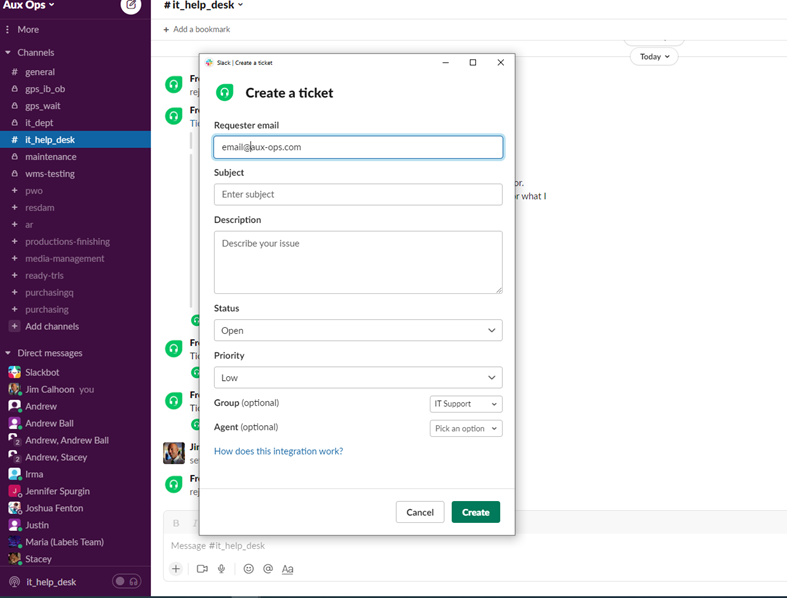
Task: Click Add a bookmark
Action: click(x=197, y=30)
